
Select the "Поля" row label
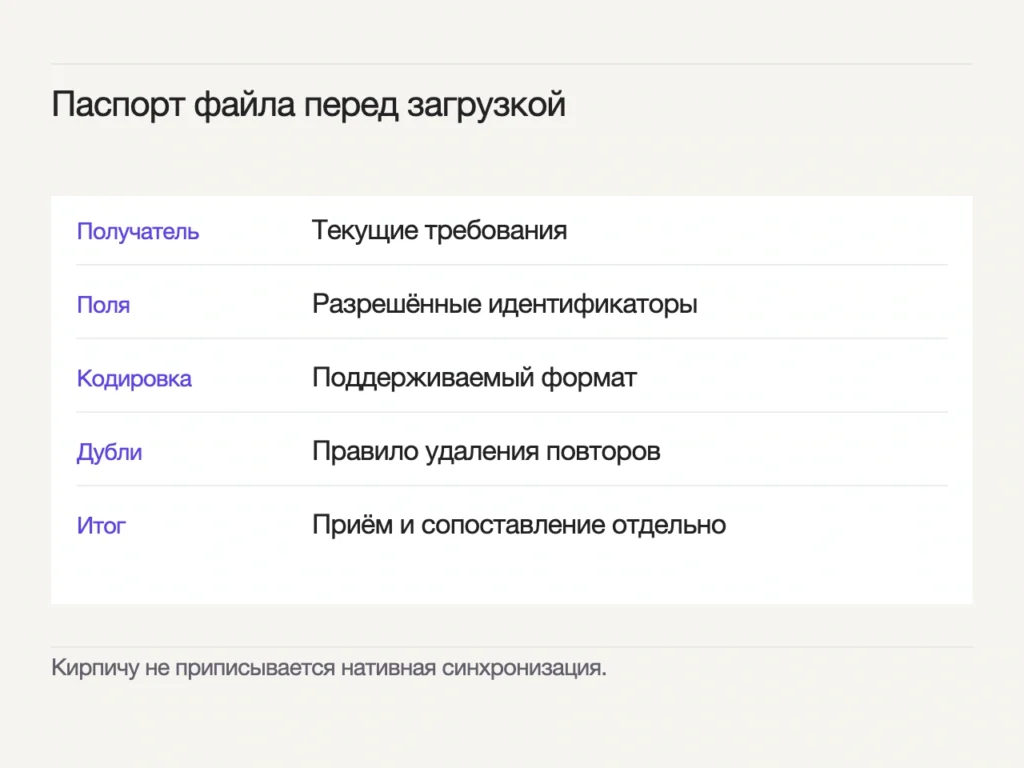pyautogui.click(x=103, y=305)
